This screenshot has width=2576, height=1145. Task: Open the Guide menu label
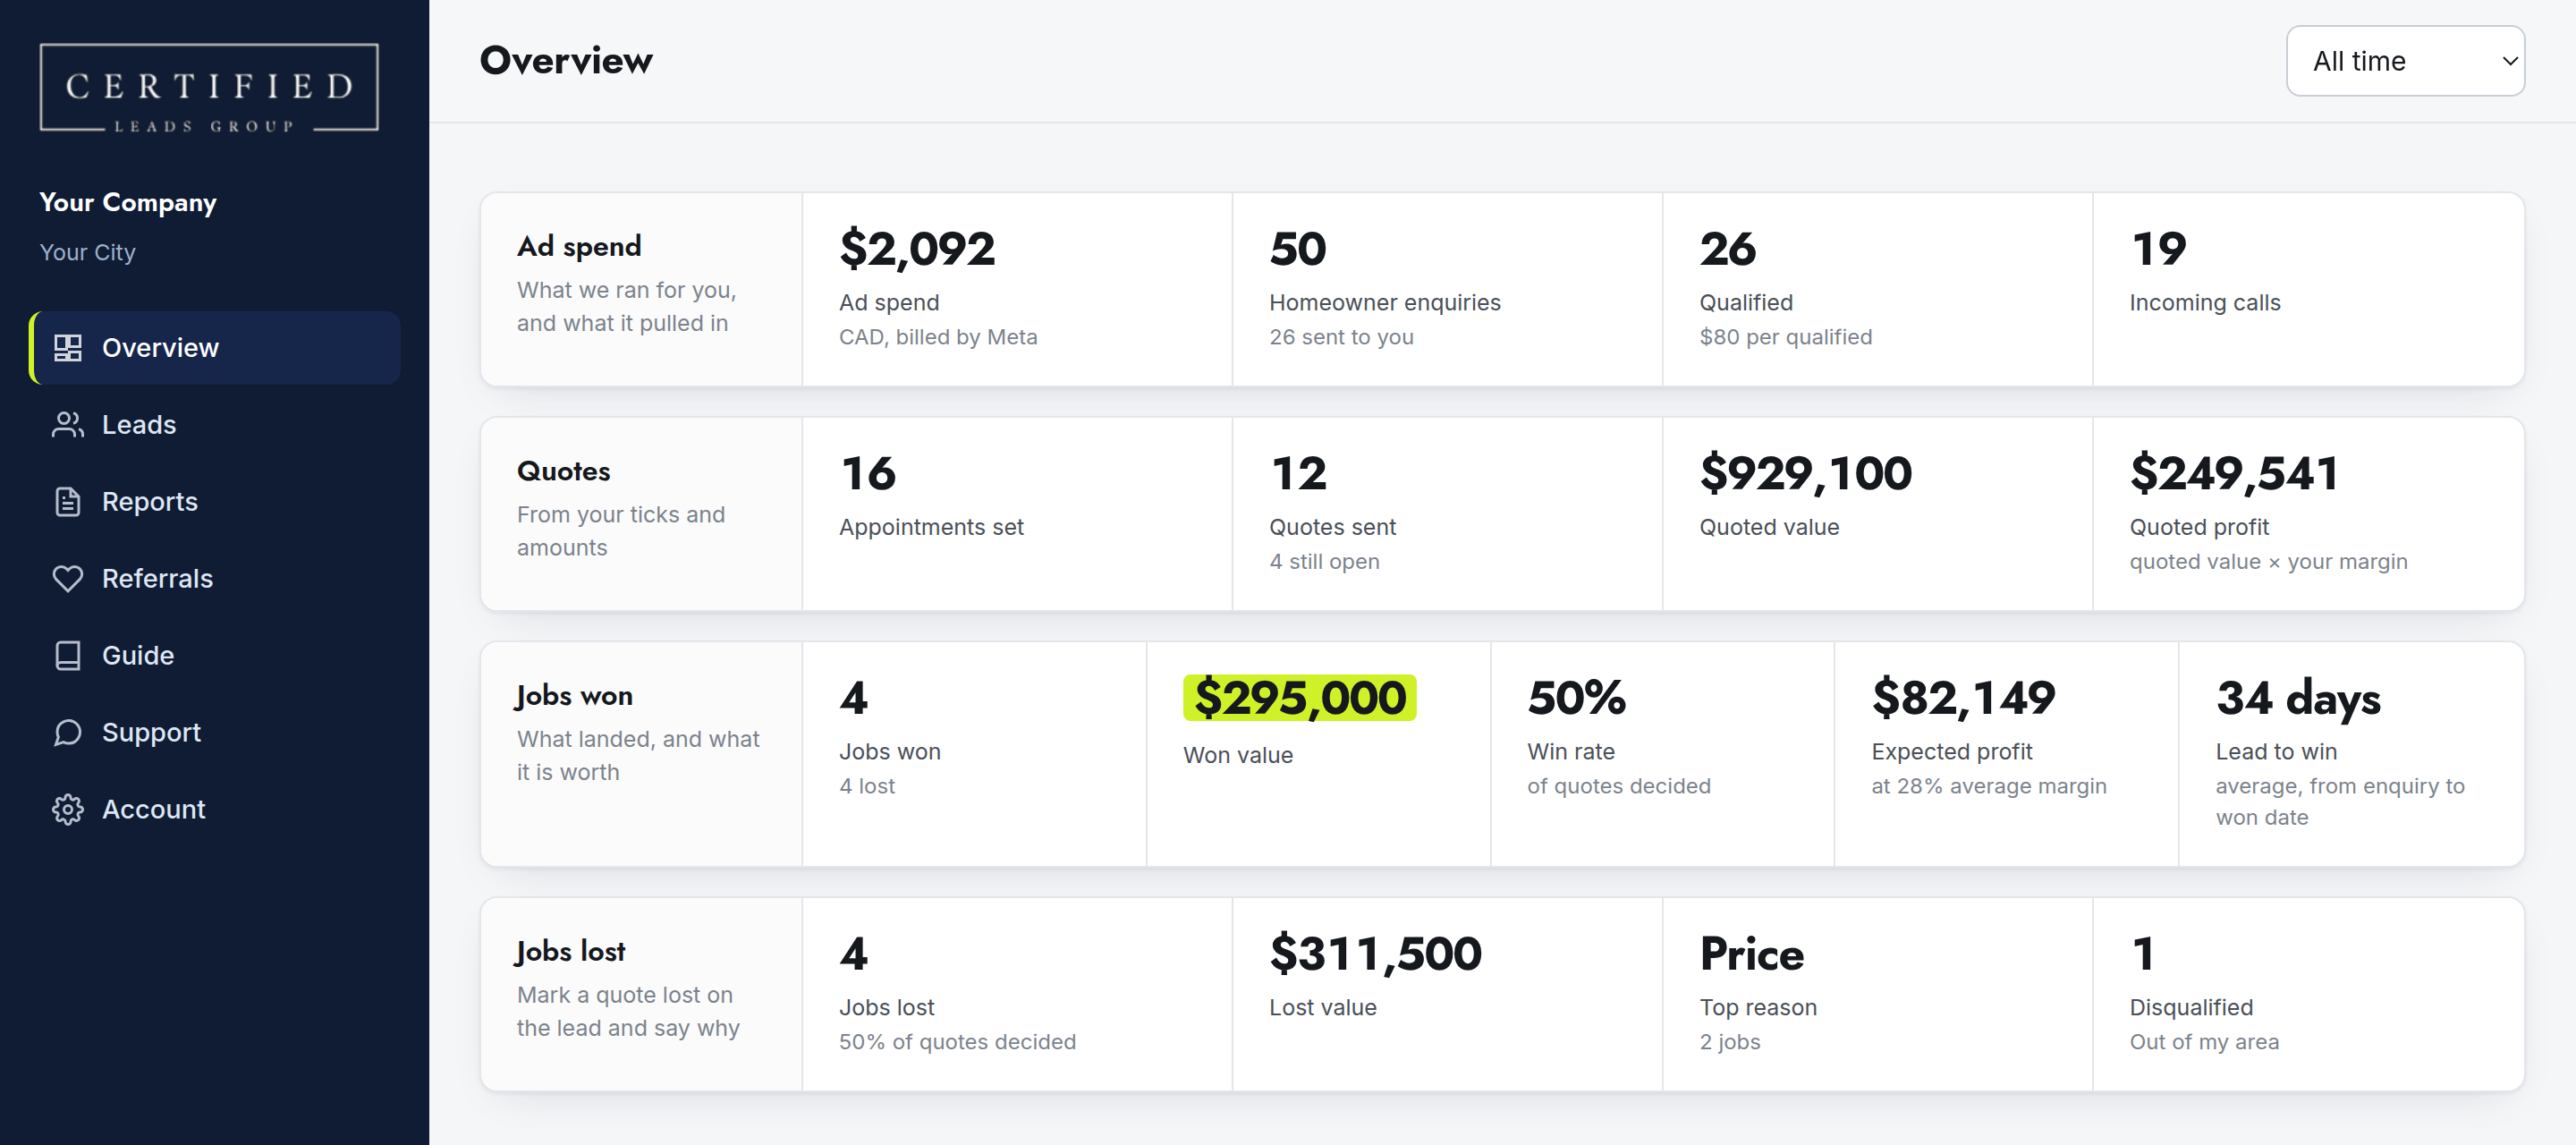(x=138, y=656)
